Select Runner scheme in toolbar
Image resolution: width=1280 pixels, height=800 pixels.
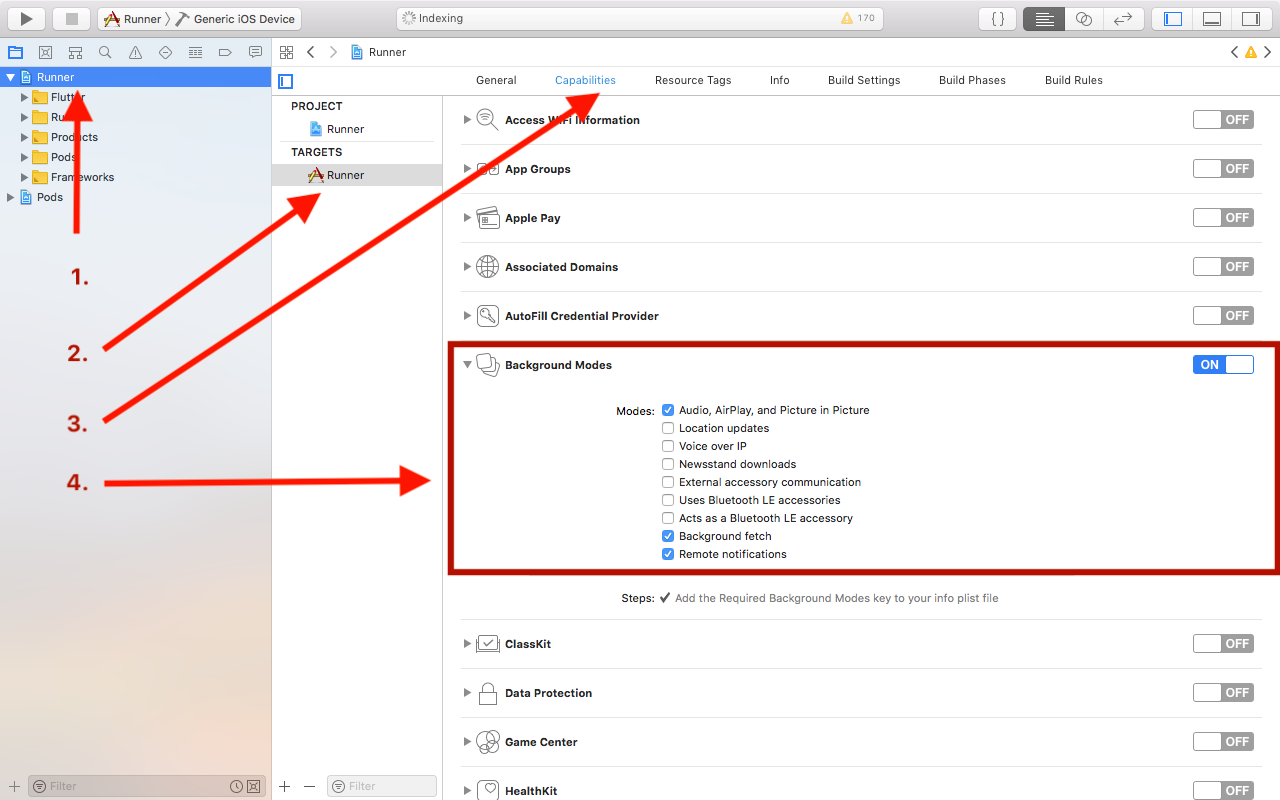point(133,19)
